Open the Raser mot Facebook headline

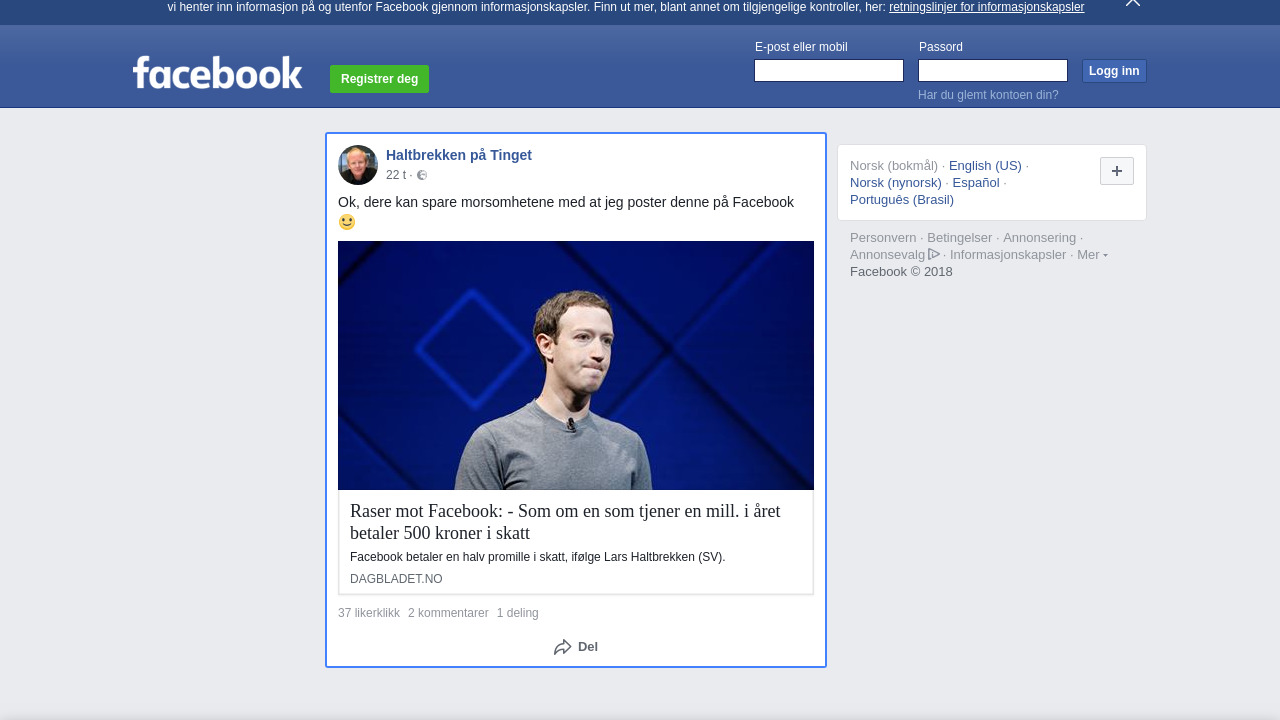pos(565,522)
